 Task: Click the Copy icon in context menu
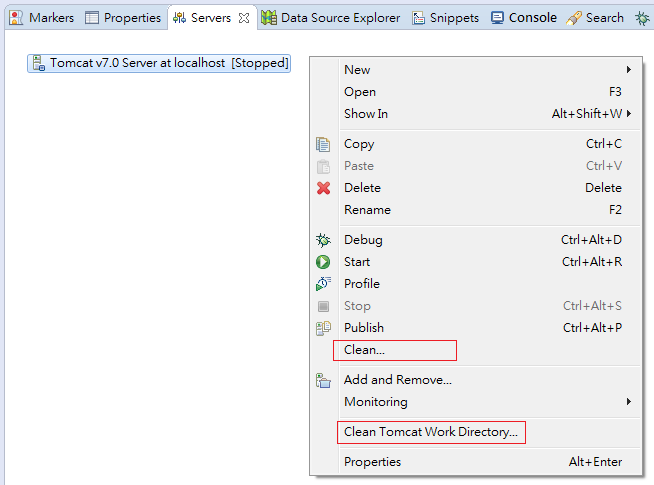pos(323,144)
